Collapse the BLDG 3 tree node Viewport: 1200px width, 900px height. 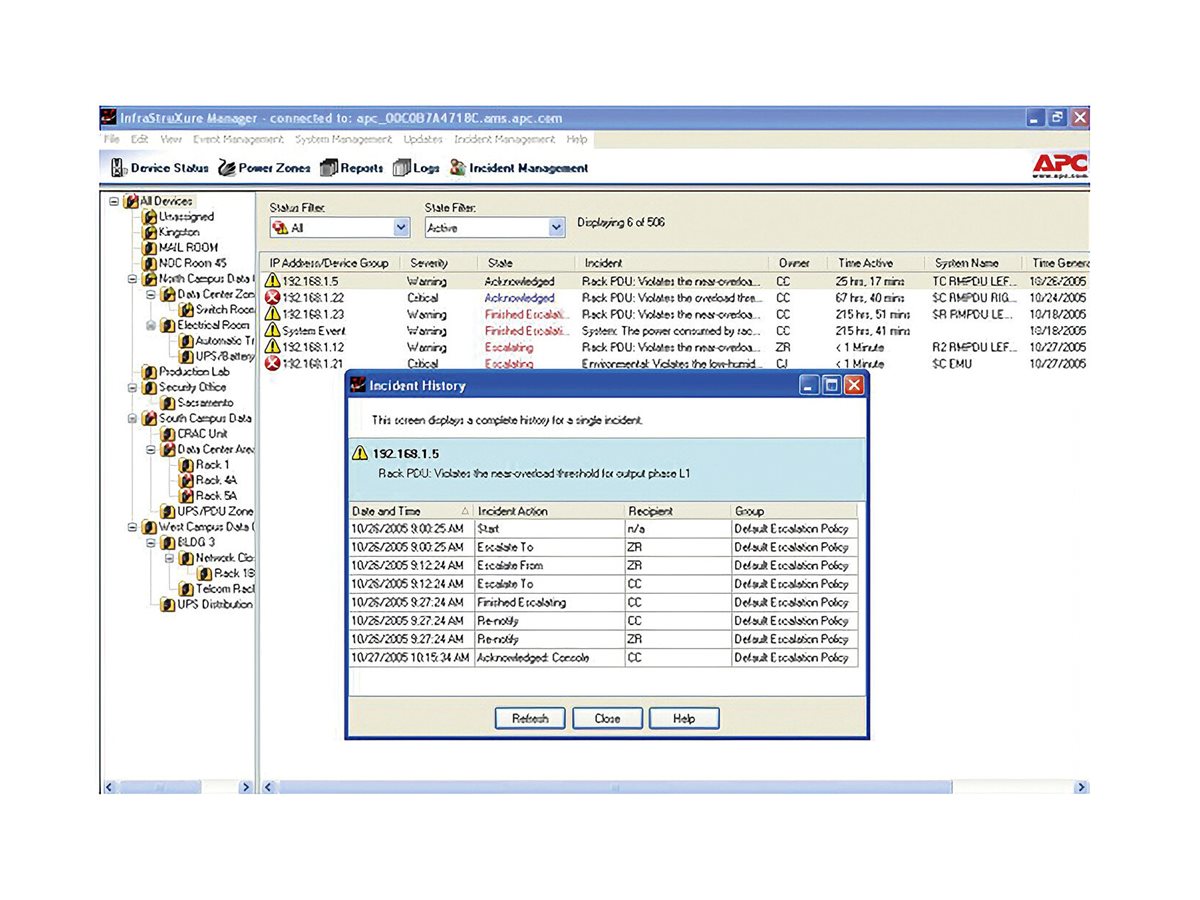coord(152,543)
